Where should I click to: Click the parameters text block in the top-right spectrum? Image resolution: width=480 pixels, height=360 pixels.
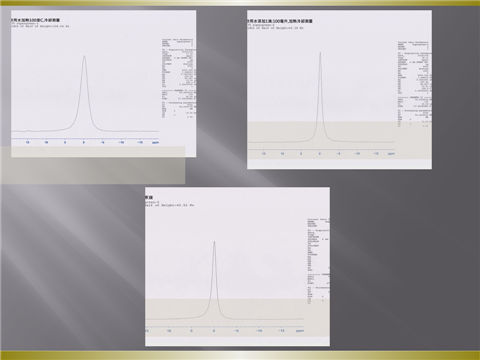[415, 84]
